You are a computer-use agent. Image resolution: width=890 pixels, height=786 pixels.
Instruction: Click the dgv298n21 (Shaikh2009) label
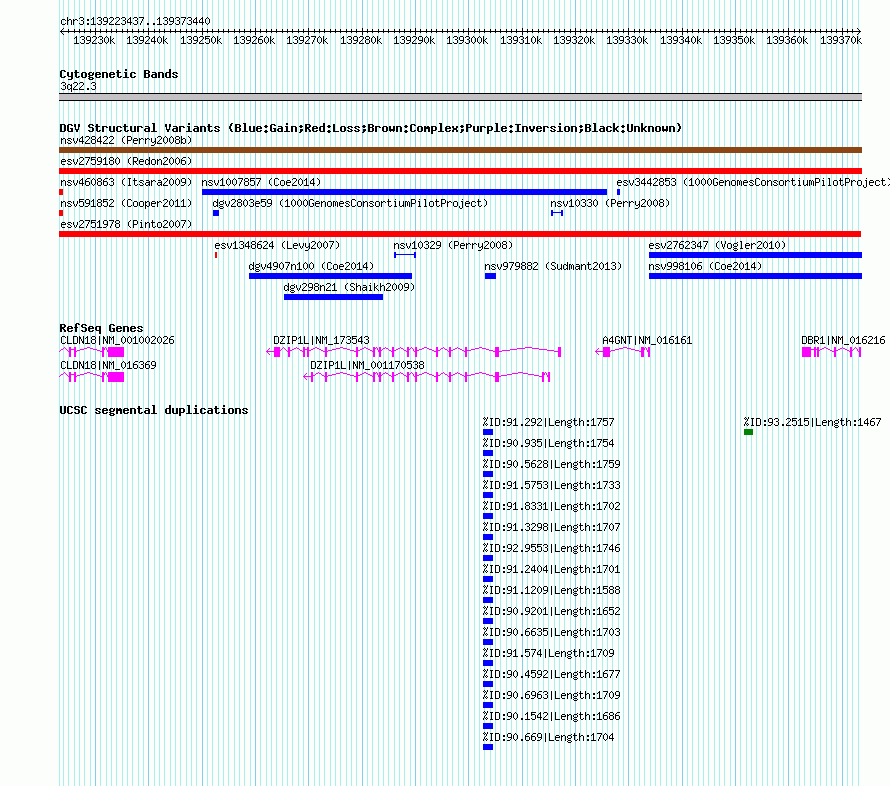pos(349,287)
